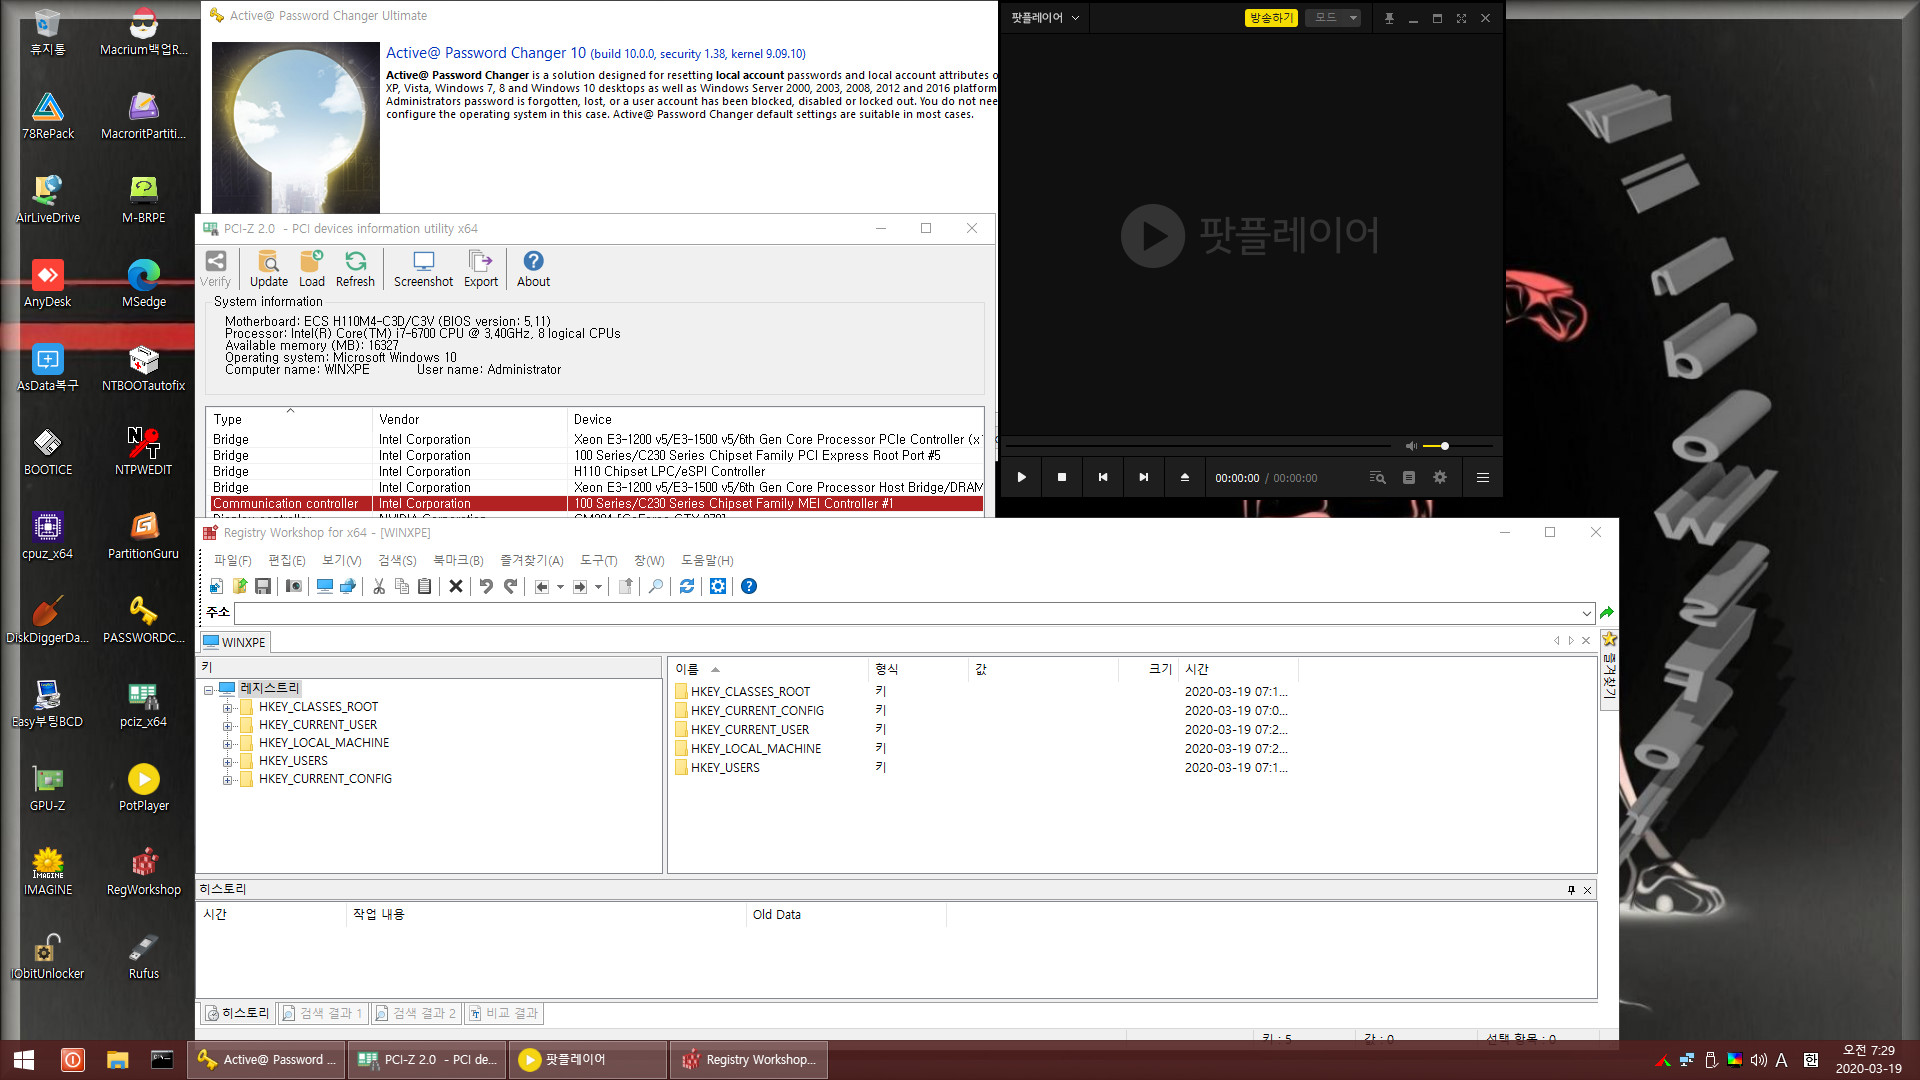
Task: Adjust the PotPlayer volume slider
Action: 1457,446
